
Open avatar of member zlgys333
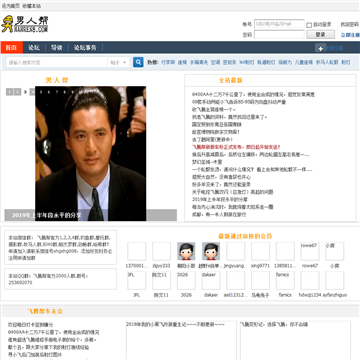pyautogui.click(x=162, y=251)
